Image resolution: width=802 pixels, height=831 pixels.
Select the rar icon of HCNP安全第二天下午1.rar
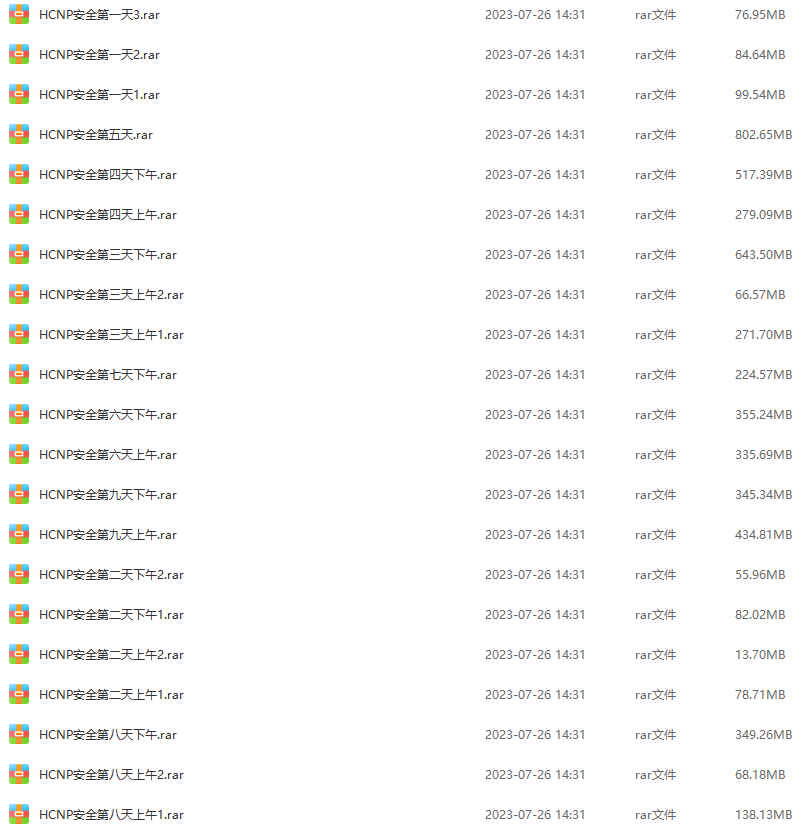19,615
